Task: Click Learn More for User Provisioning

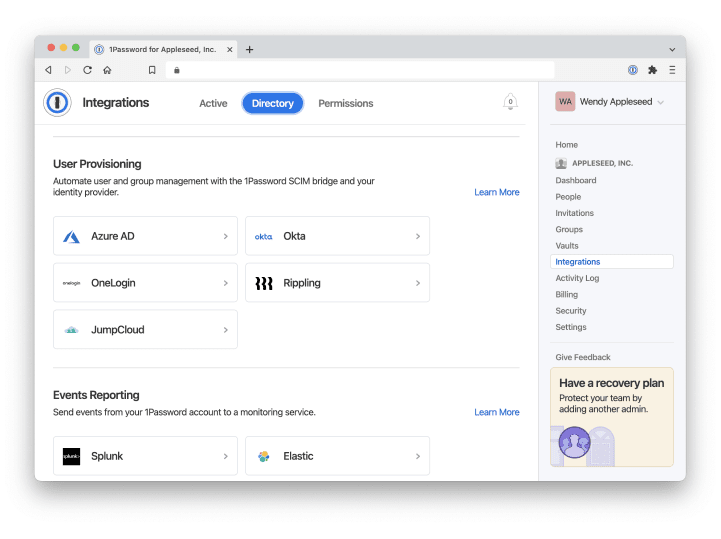Action: point(497,192)
